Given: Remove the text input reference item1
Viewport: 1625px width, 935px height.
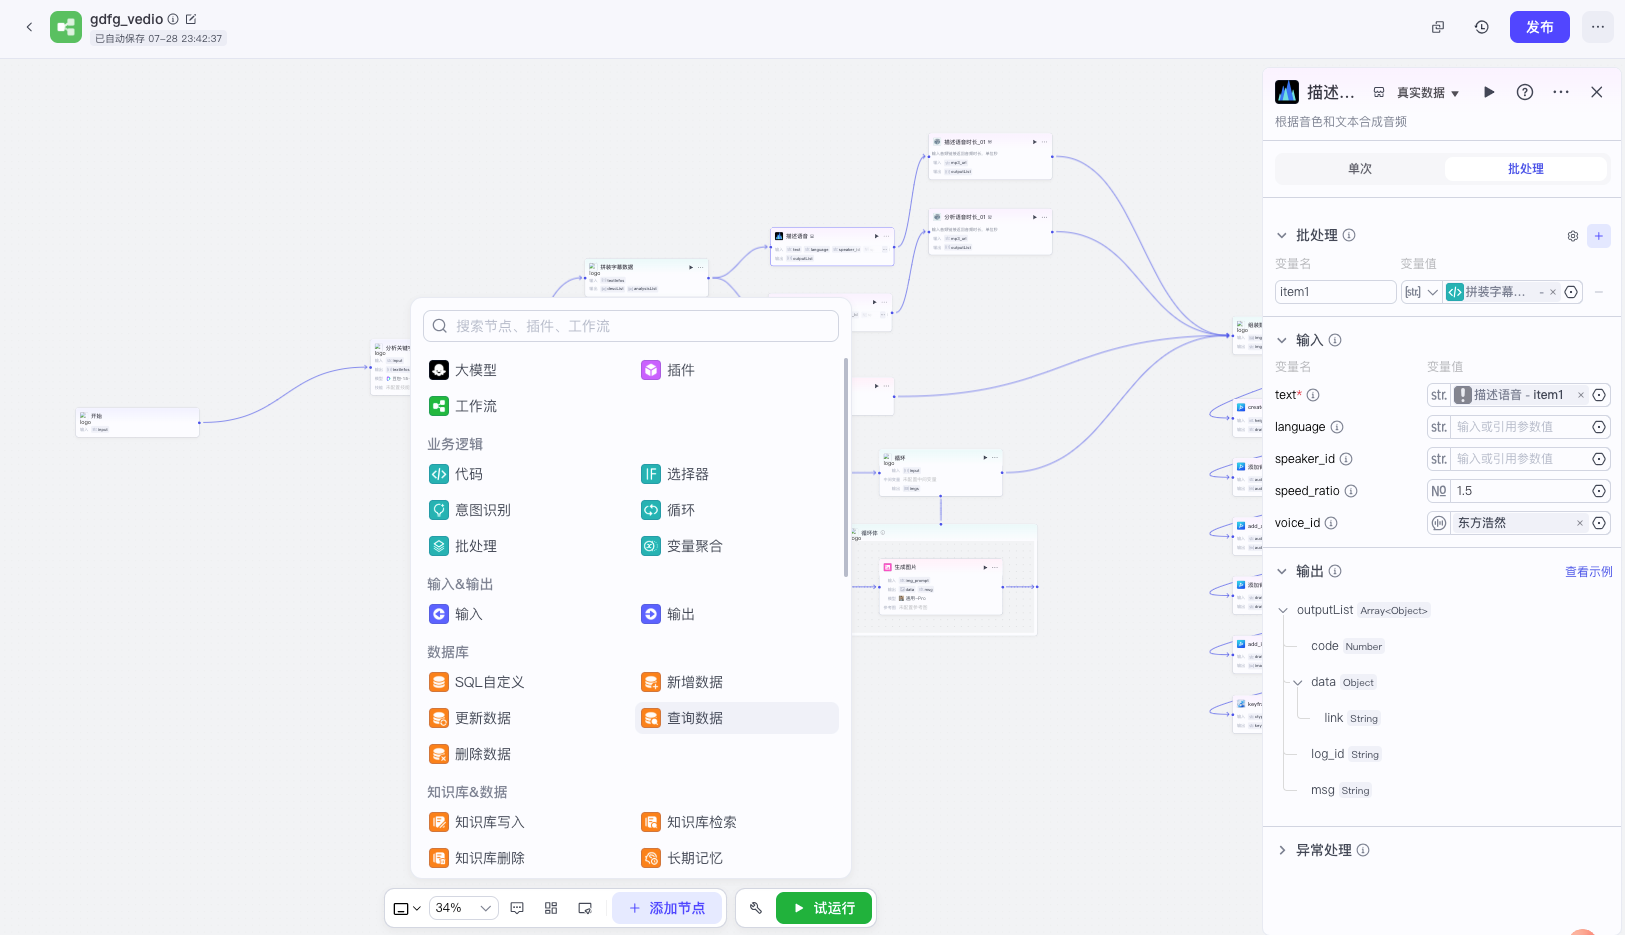Looking at the screenshot, I should 1581,395.
